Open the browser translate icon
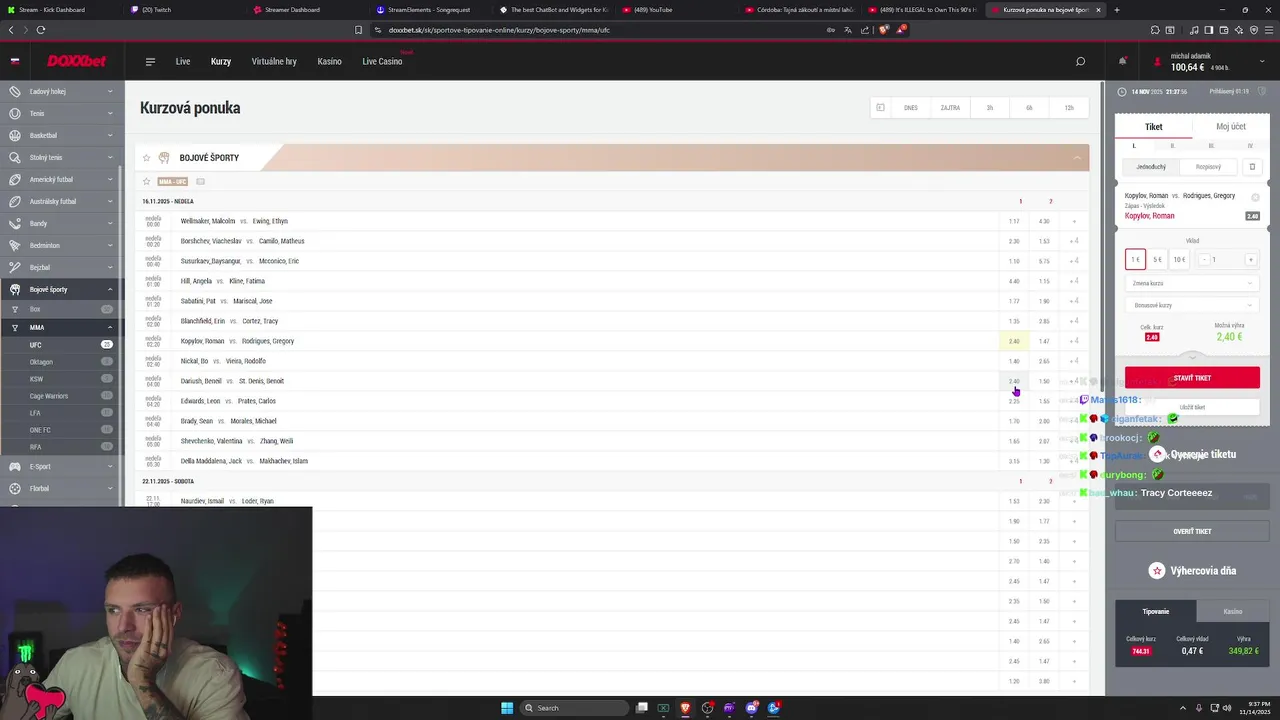This screenshot has height=720, width=1280. coord(847,30)
